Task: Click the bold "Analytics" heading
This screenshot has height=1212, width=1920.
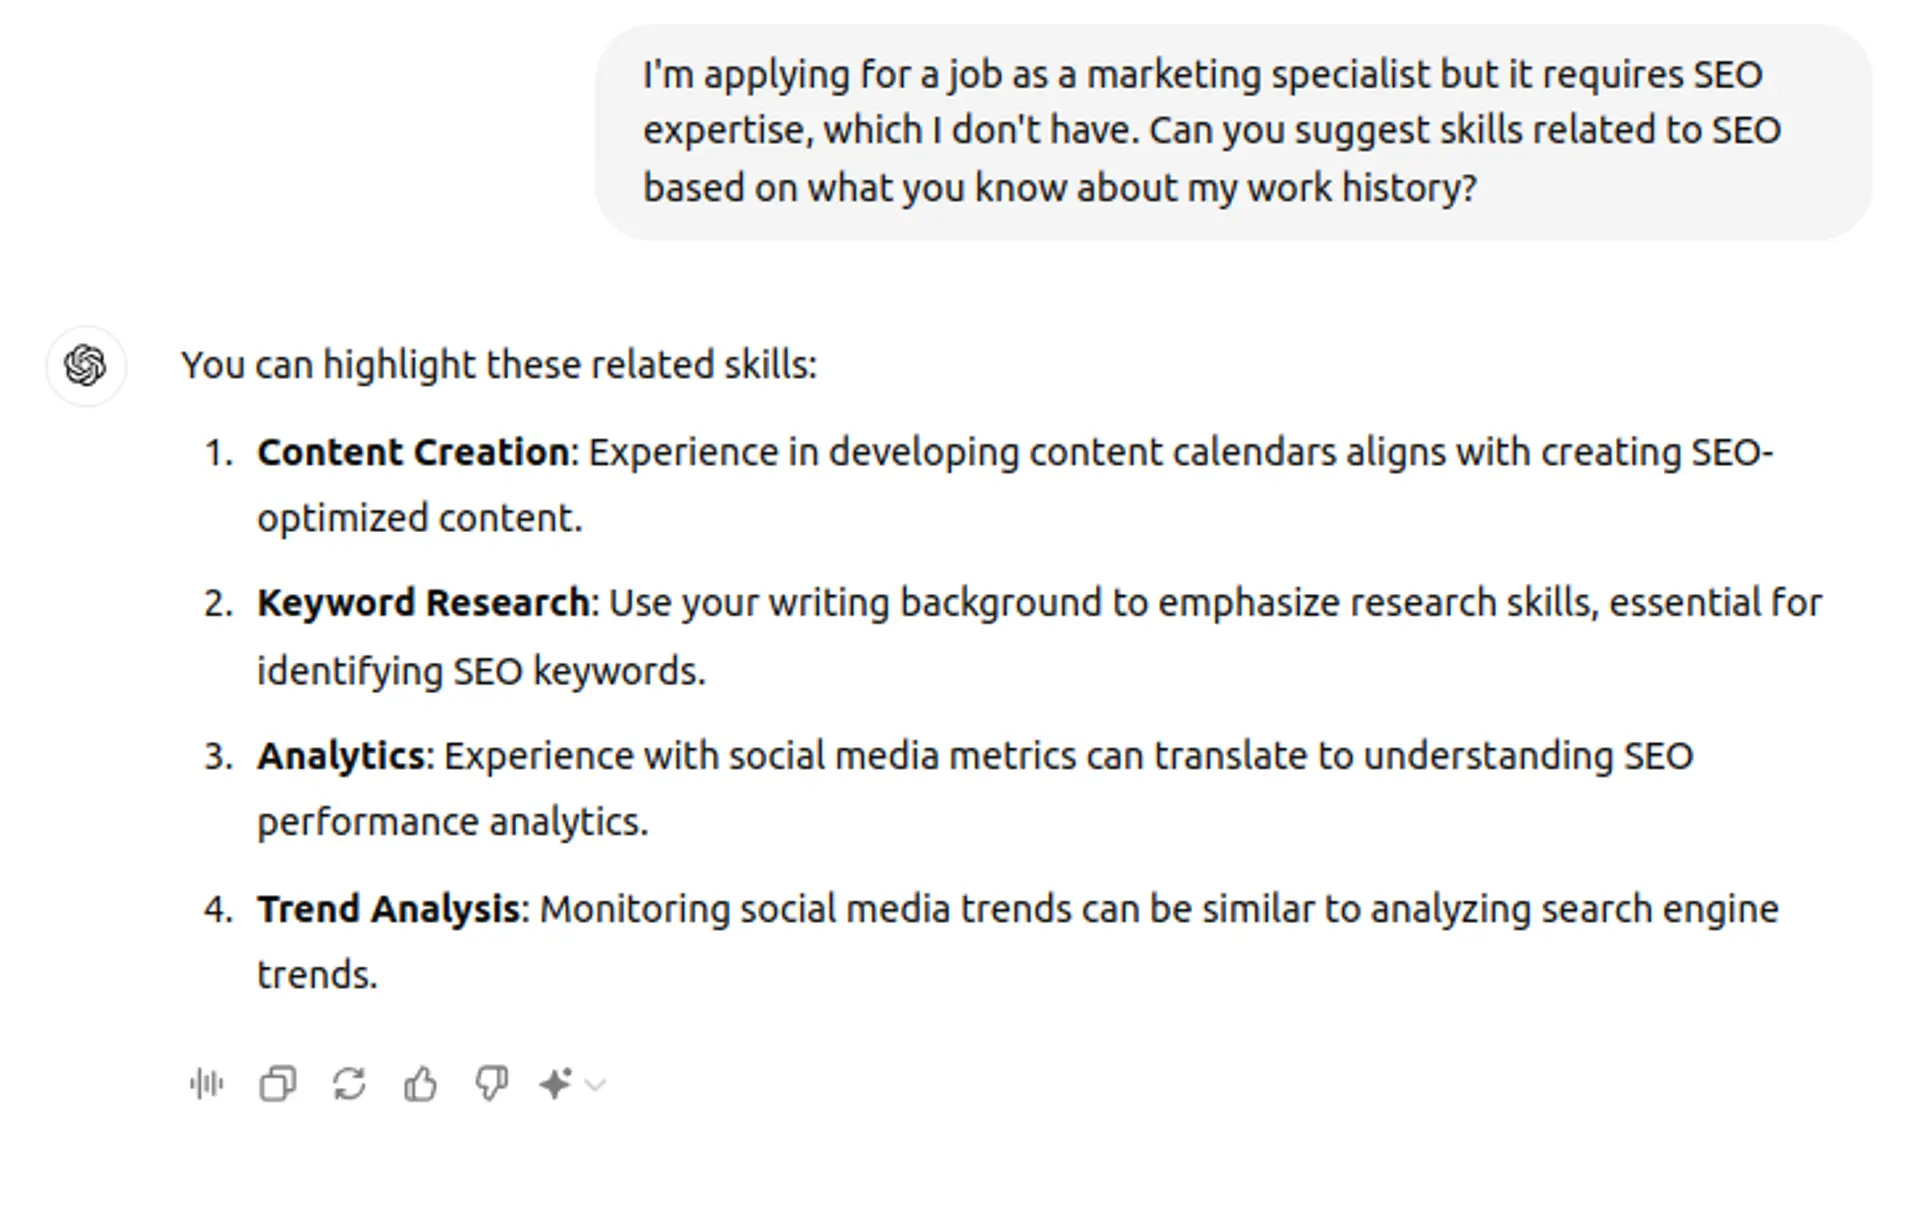Action: click(341, 756)
